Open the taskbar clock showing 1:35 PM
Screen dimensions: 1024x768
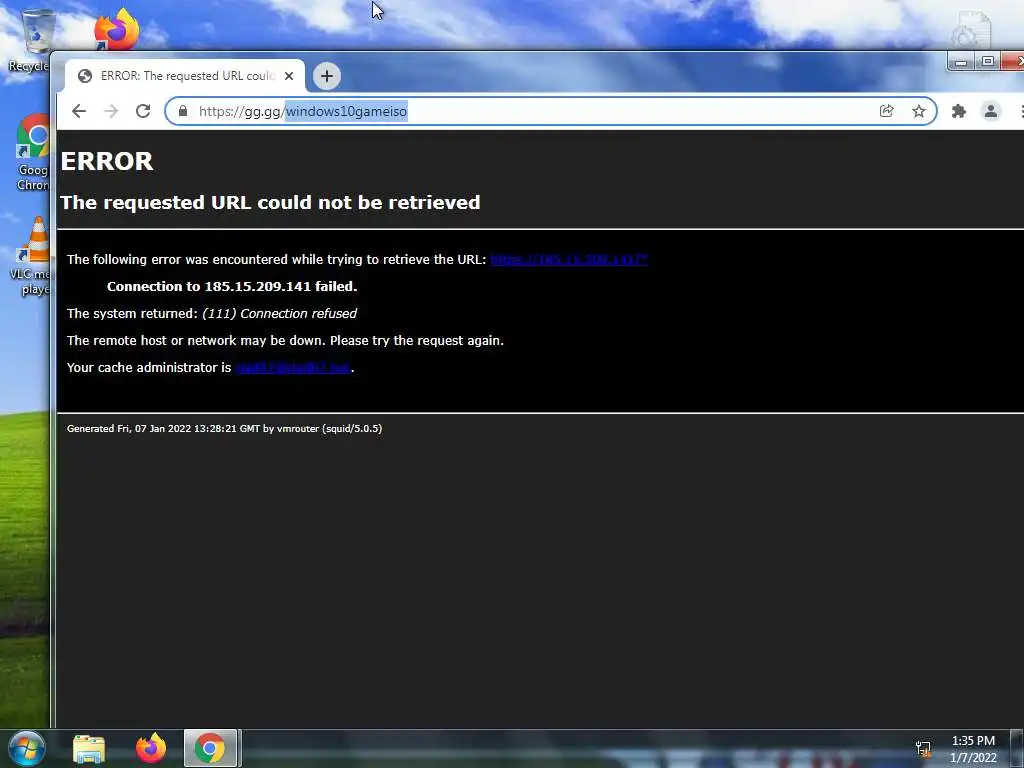click(973, 749)
